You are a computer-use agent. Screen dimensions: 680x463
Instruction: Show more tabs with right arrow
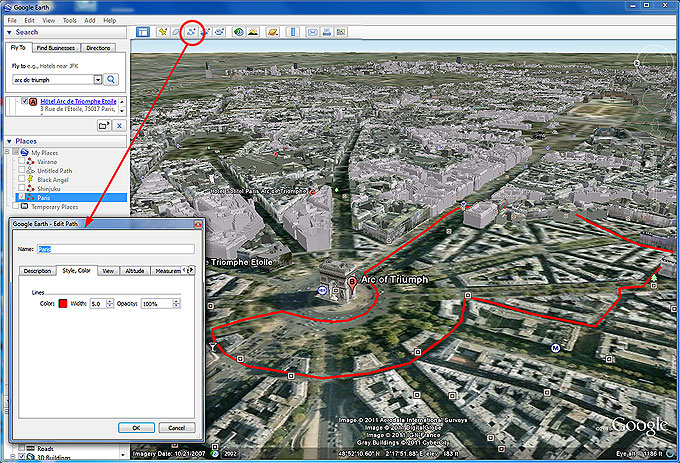coord(191,270)
